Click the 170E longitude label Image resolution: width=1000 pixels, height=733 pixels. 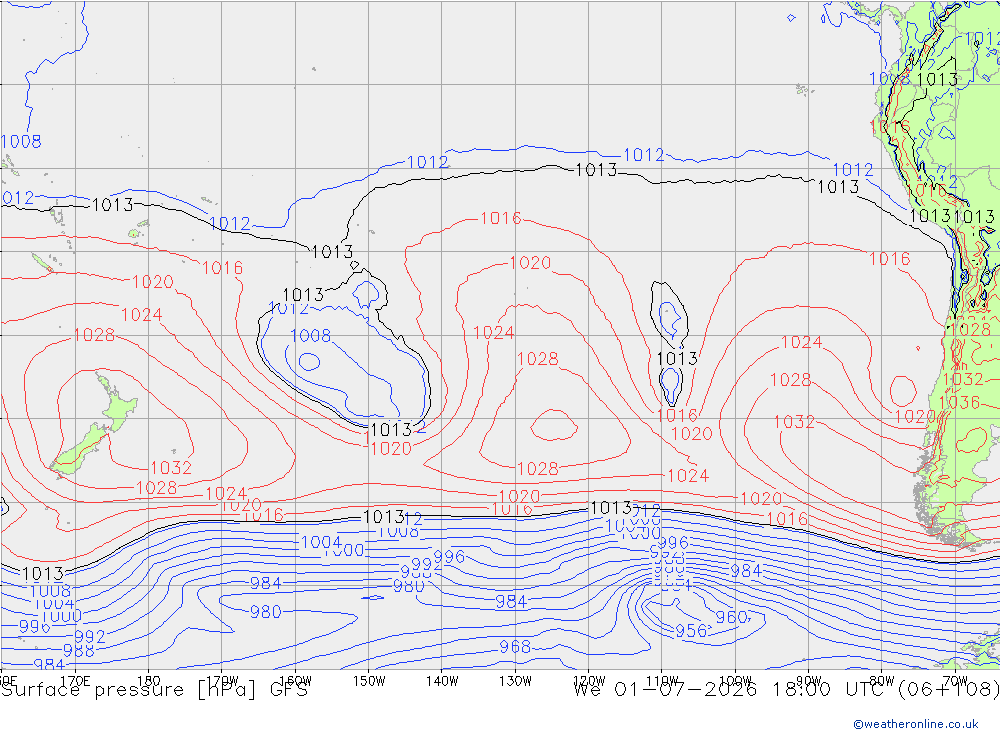pos(75,681)
